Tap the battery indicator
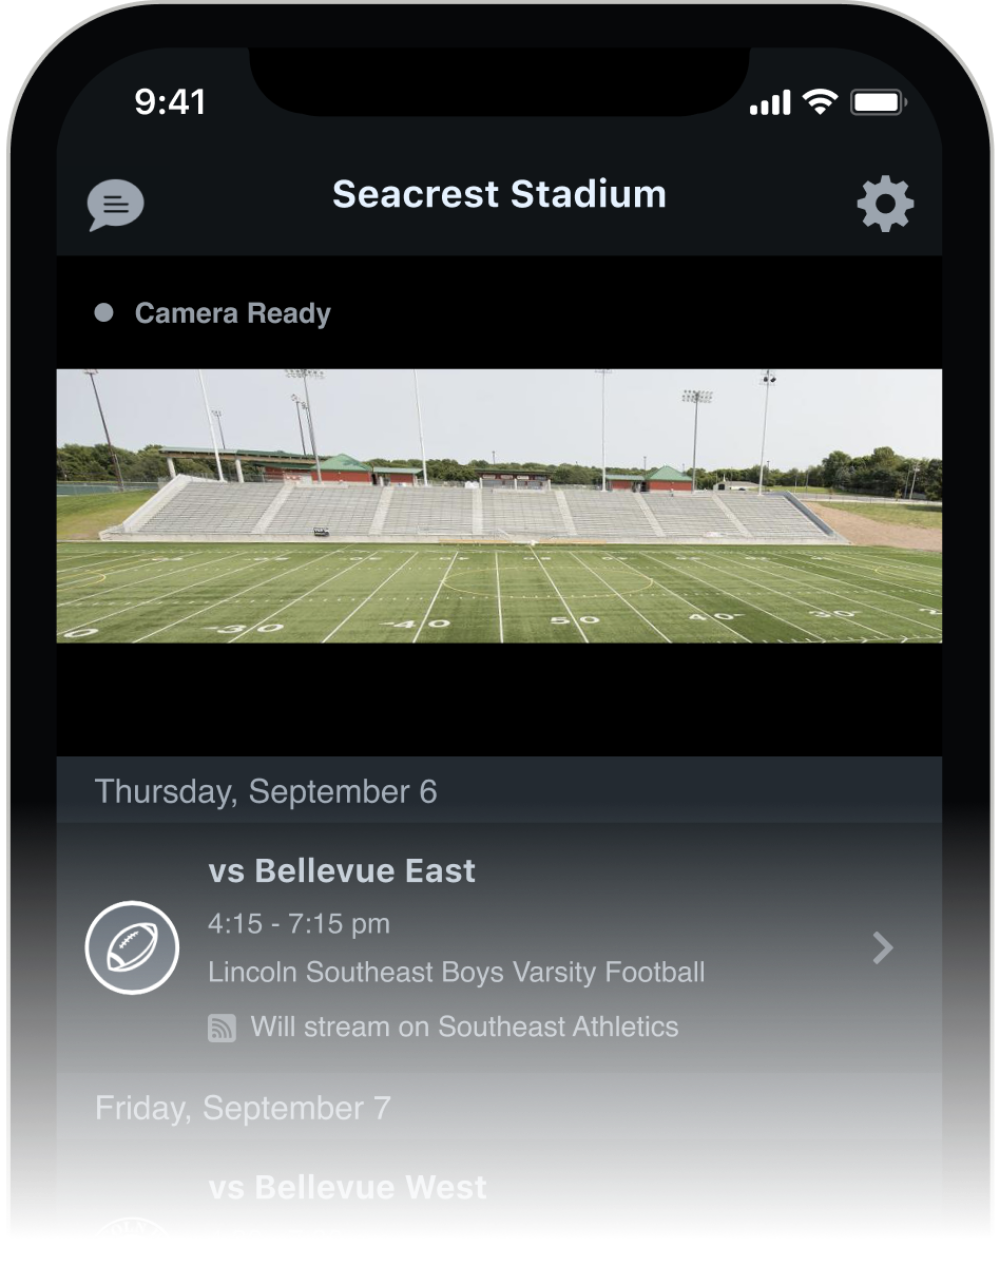The image size is (1000, 1266). tap(875, 100)
